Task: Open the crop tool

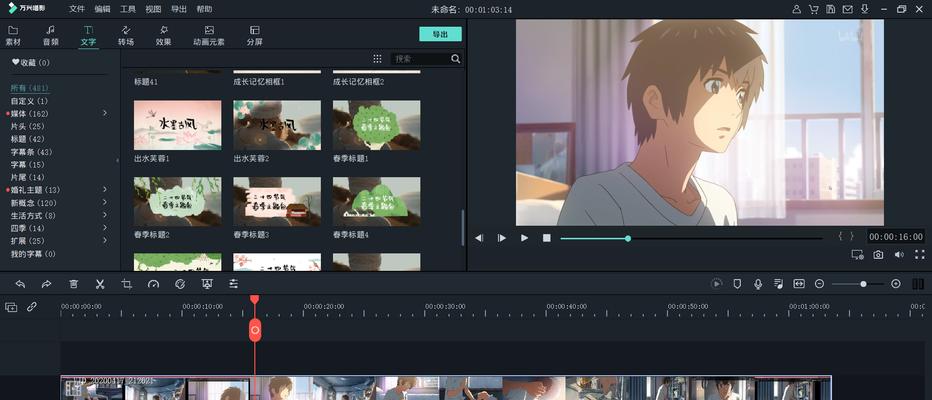Action: 127,284
